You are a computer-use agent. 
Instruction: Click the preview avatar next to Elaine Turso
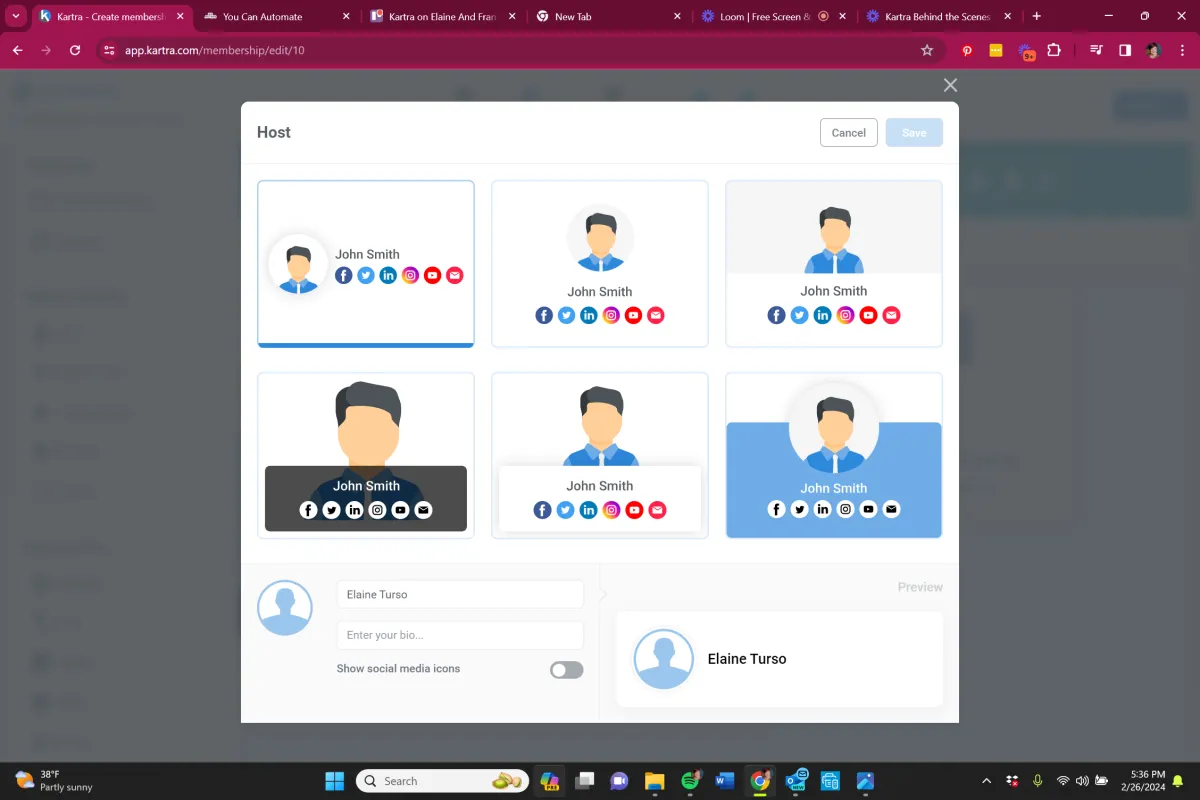(x=664, y=659)
